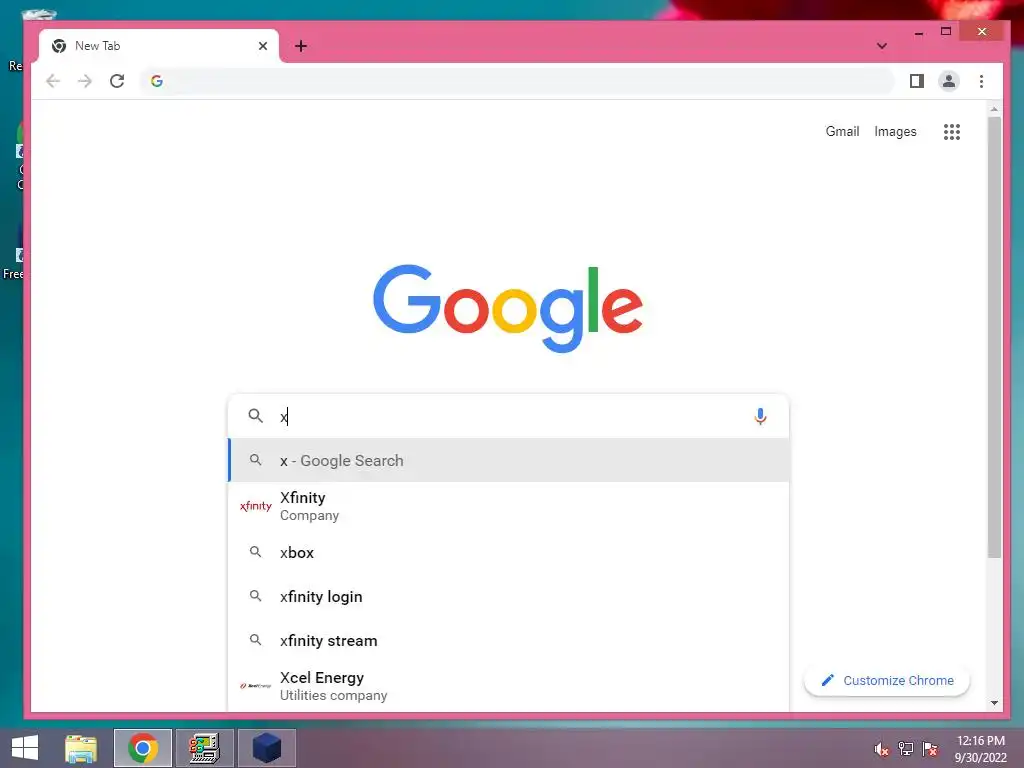Minimize the Chrome window

click(919, 31)
